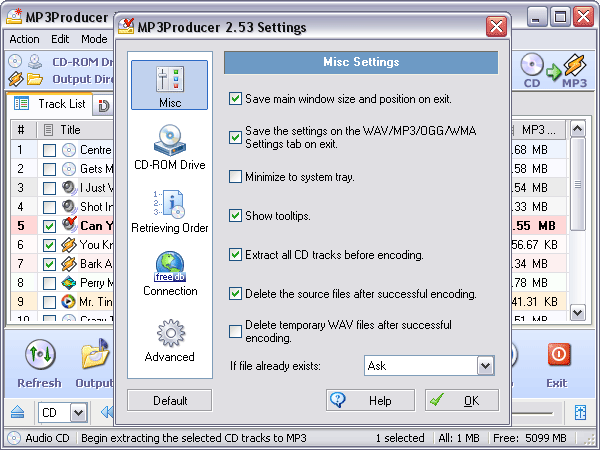Toggle Save main window size and position
This screenshot has width=600, height=450.
pos(235,99)
